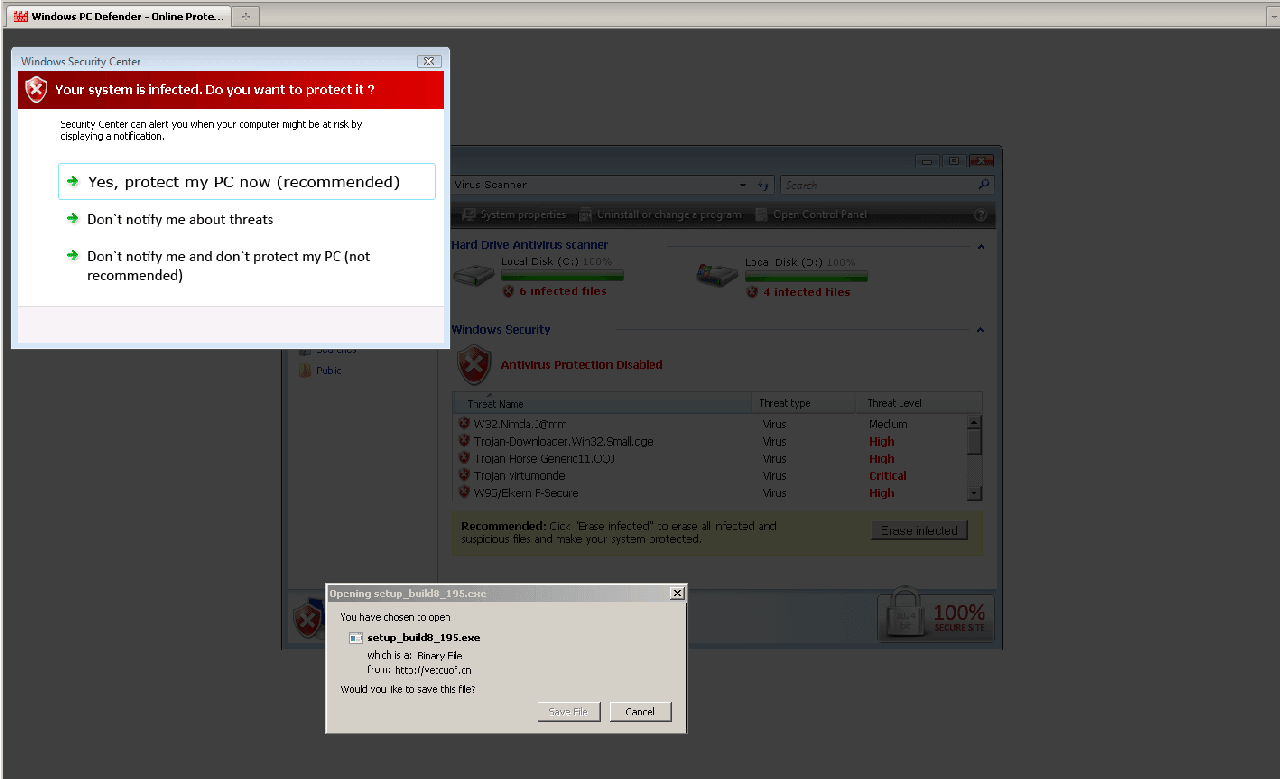
Task: Click the Local Disk (C:) progress bar
Action: [562, 275]
